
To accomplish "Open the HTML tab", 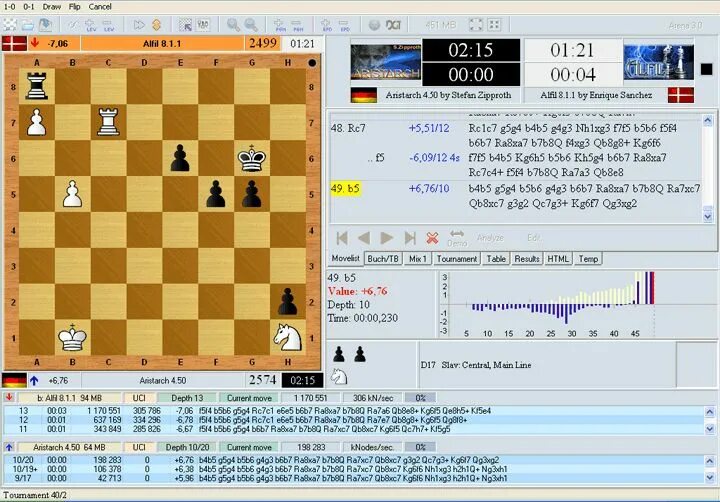I will click(x=558, y=259).
